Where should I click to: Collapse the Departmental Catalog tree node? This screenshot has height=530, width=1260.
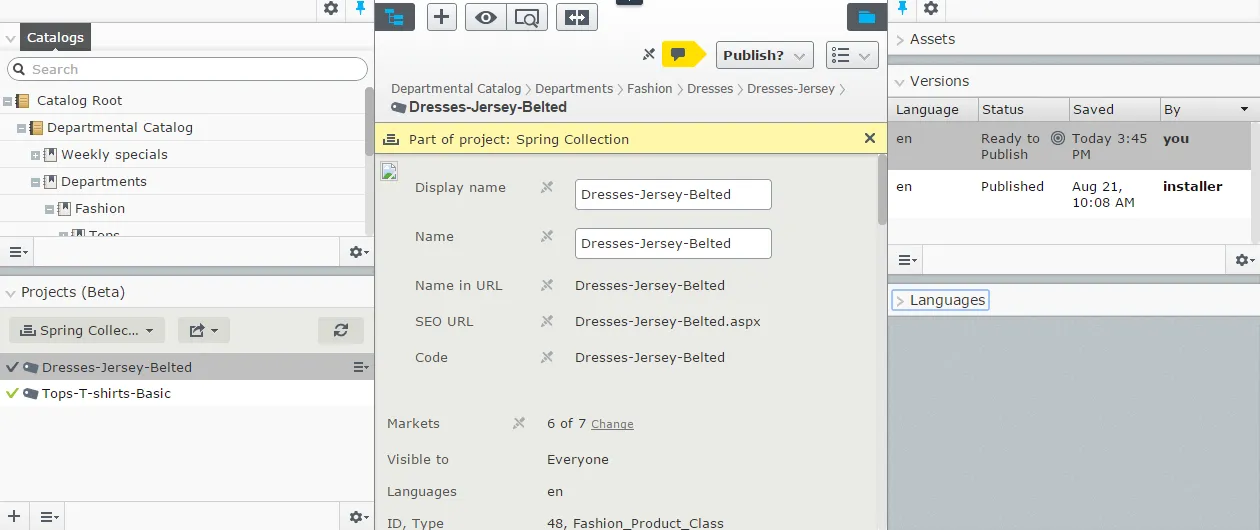[21, 128]
